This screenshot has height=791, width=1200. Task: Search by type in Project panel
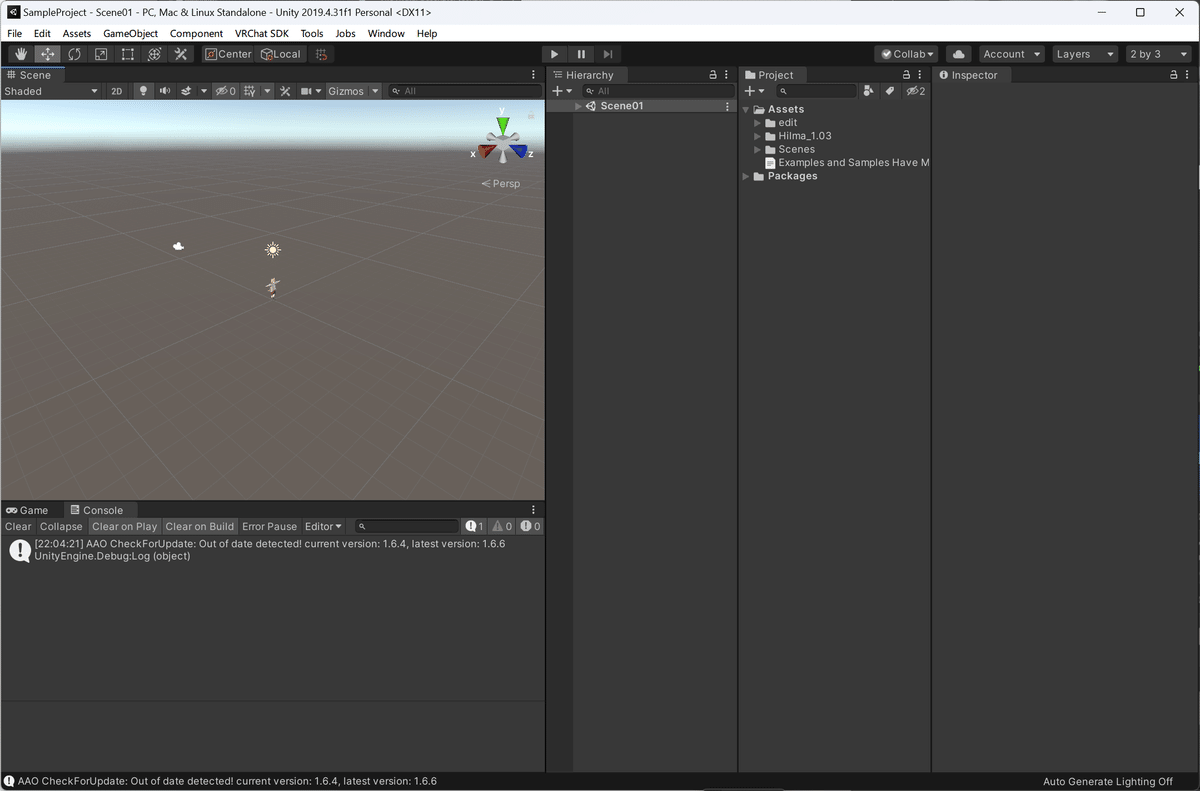pos(868,91)
